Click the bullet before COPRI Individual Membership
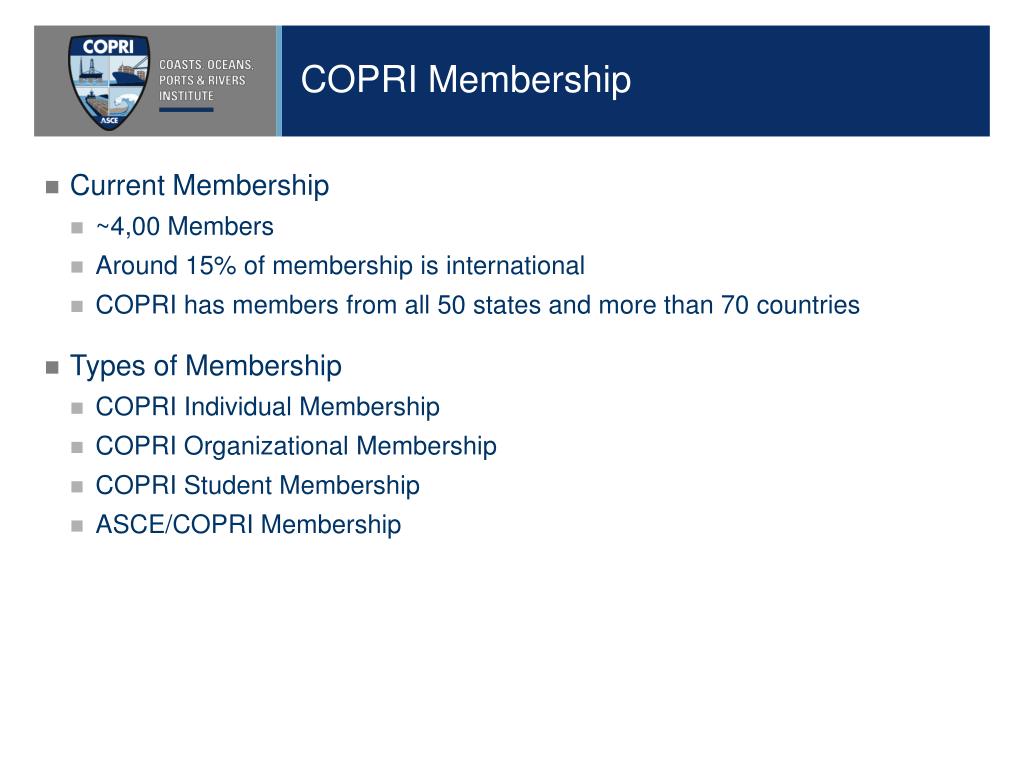Image resolution: width=1024 pixels, height=768 pixels. tap(77, 408)
